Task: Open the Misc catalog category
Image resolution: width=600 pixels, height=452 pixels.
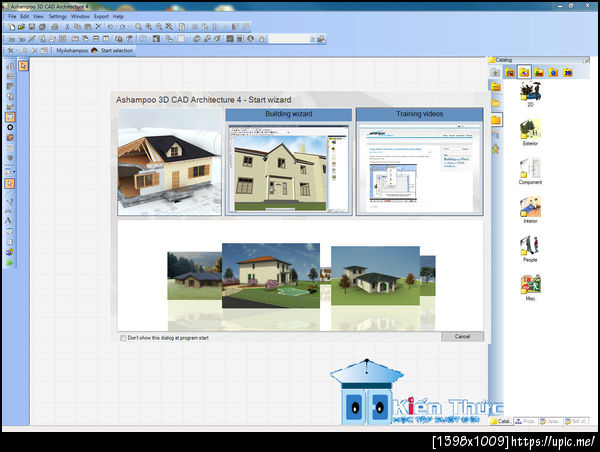Action: 530,287
